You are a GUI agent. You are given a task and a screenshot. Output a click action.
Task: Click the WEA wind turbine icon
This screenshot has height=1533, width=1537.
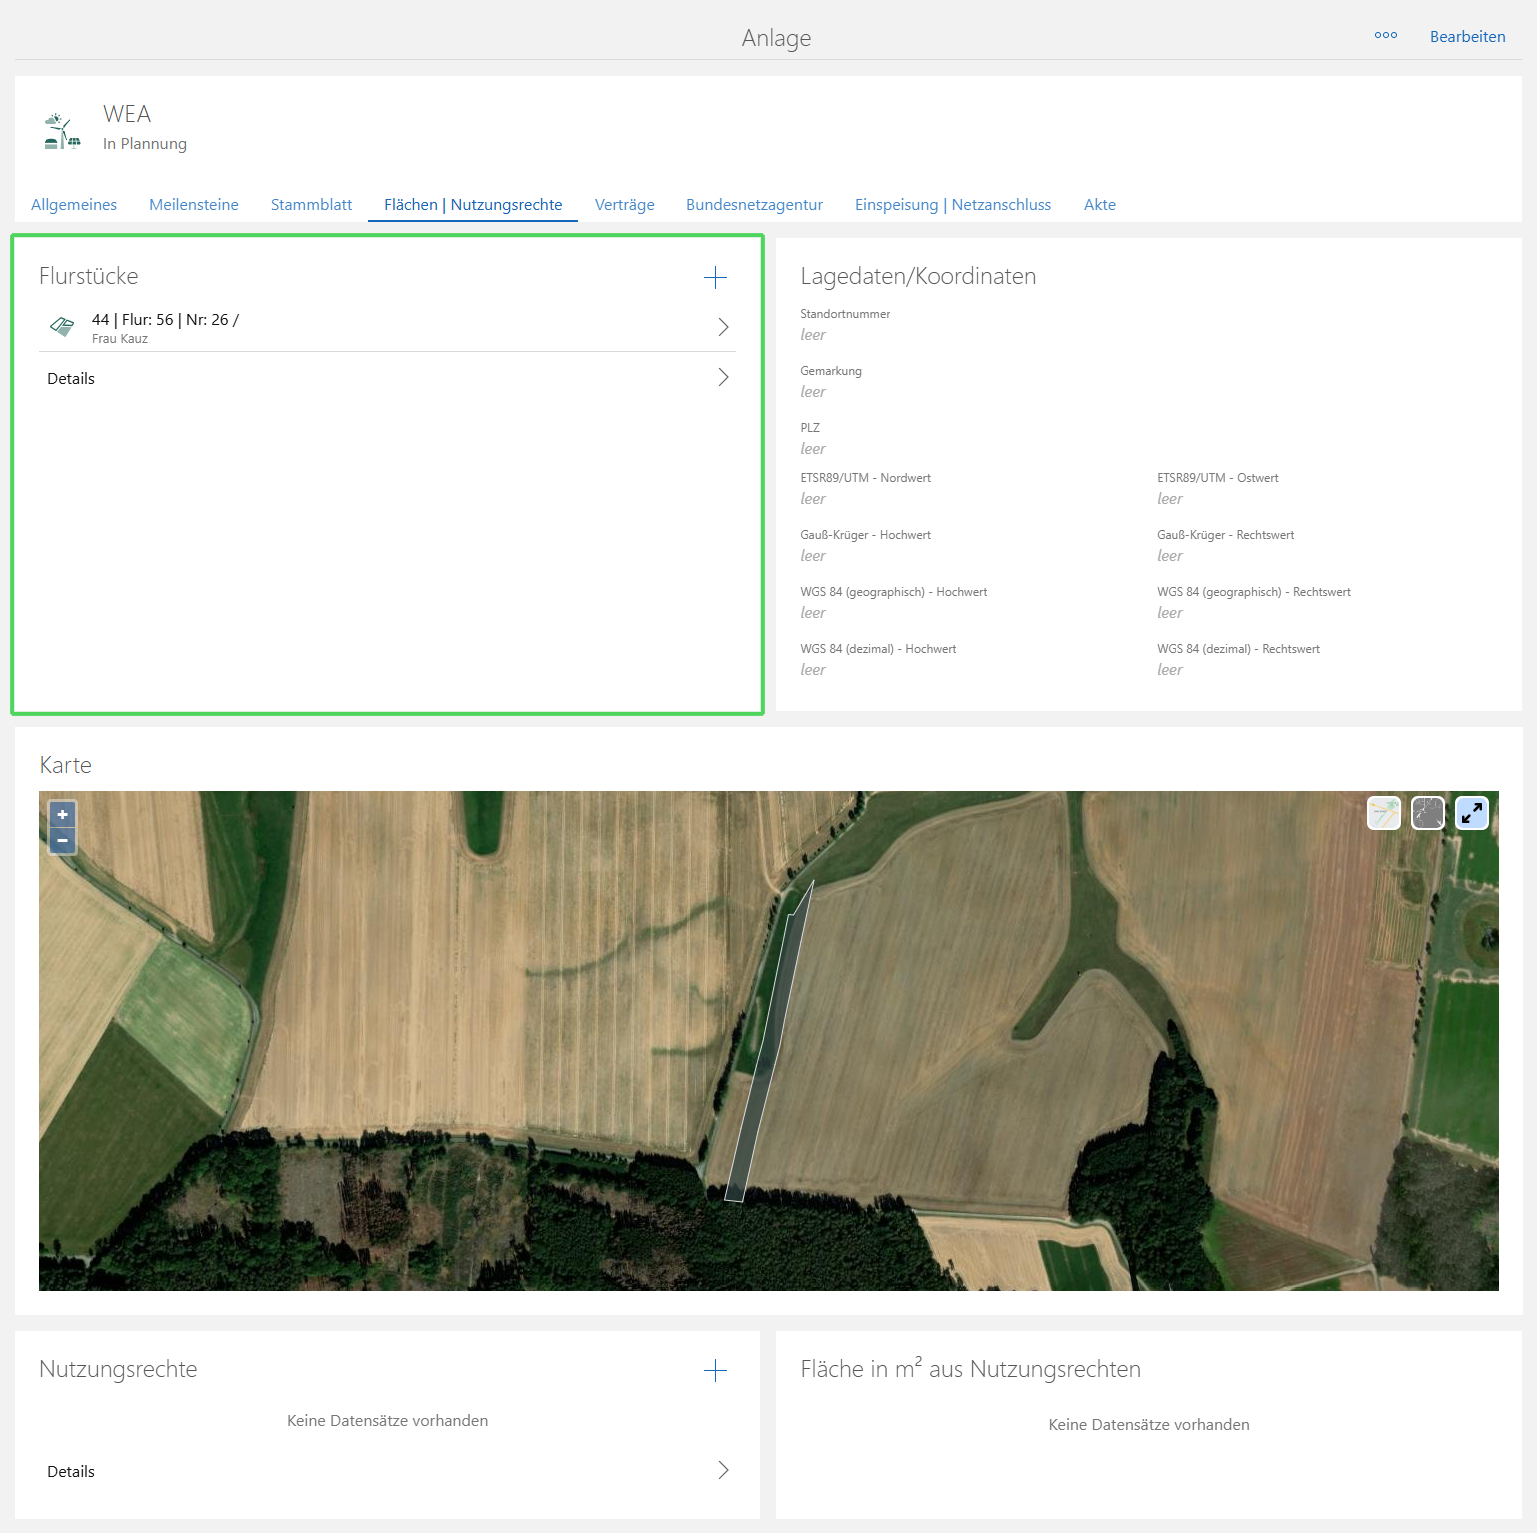62,131
